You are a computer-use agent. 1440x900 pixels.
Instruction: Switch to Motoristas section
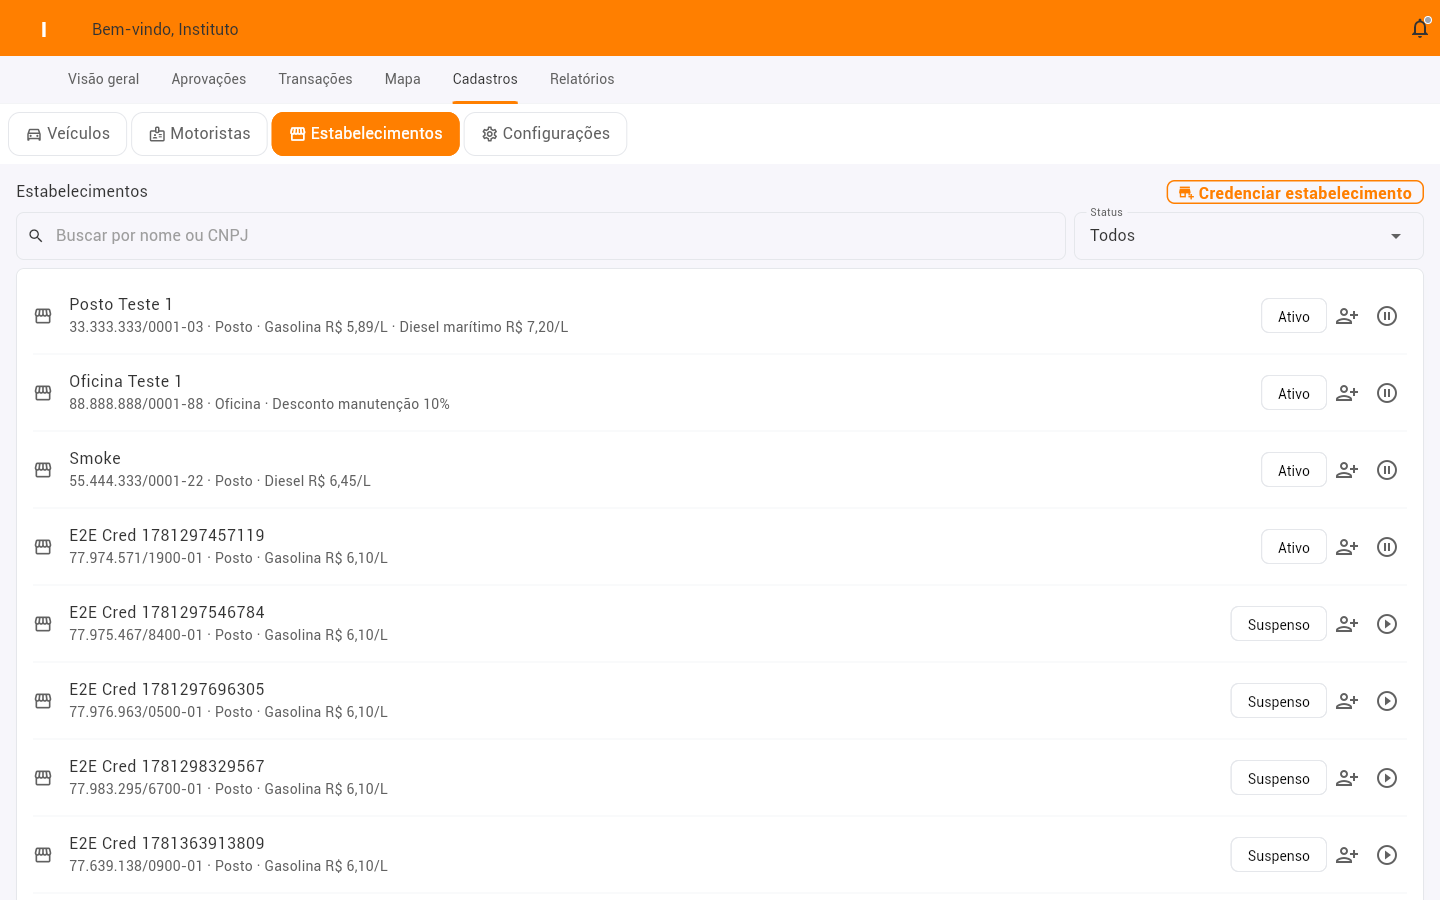pos(200,134)
